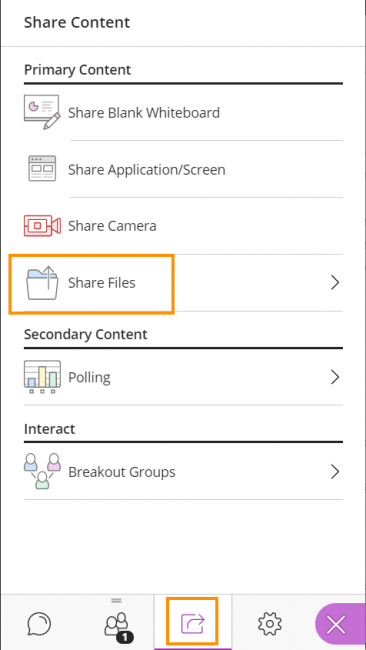366x650 pixels.
Task: Open the Attendees panel tab
Action: [117, 626]
